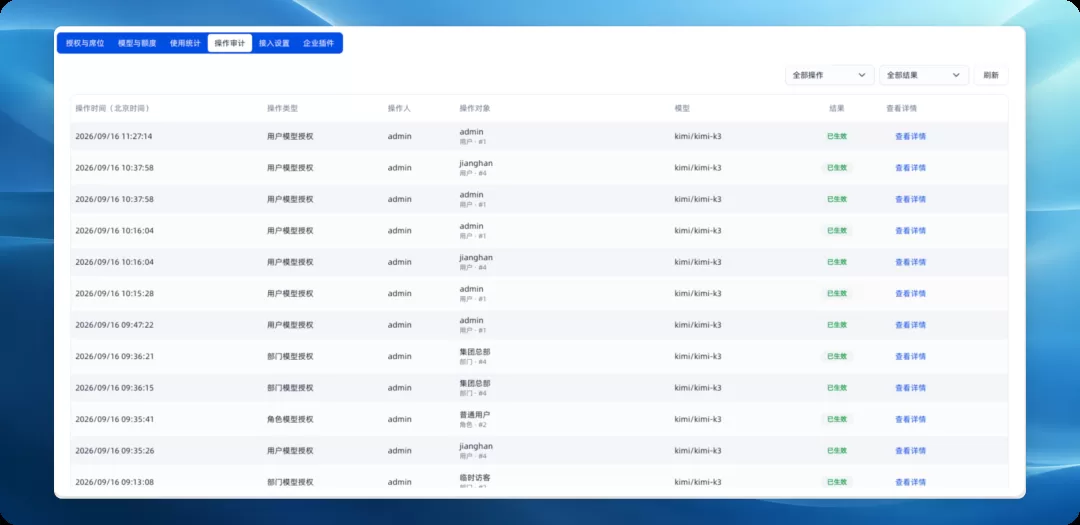The height and width of the screenshot is (525, 1080).
Task: Select timestamp 2026/09/16 09:36:21
Action: click(114, 357)
